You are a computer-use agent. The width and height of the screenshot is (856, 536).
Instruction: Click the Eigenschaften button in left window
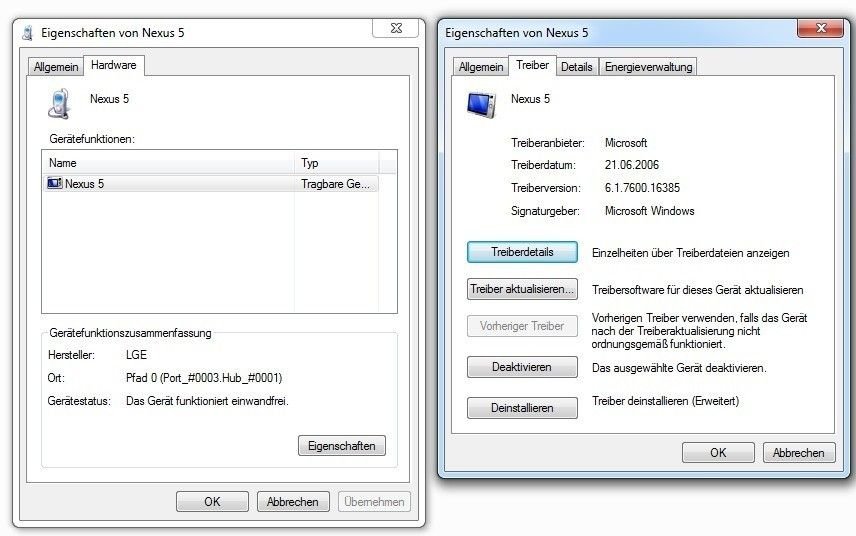coord(342,445)
